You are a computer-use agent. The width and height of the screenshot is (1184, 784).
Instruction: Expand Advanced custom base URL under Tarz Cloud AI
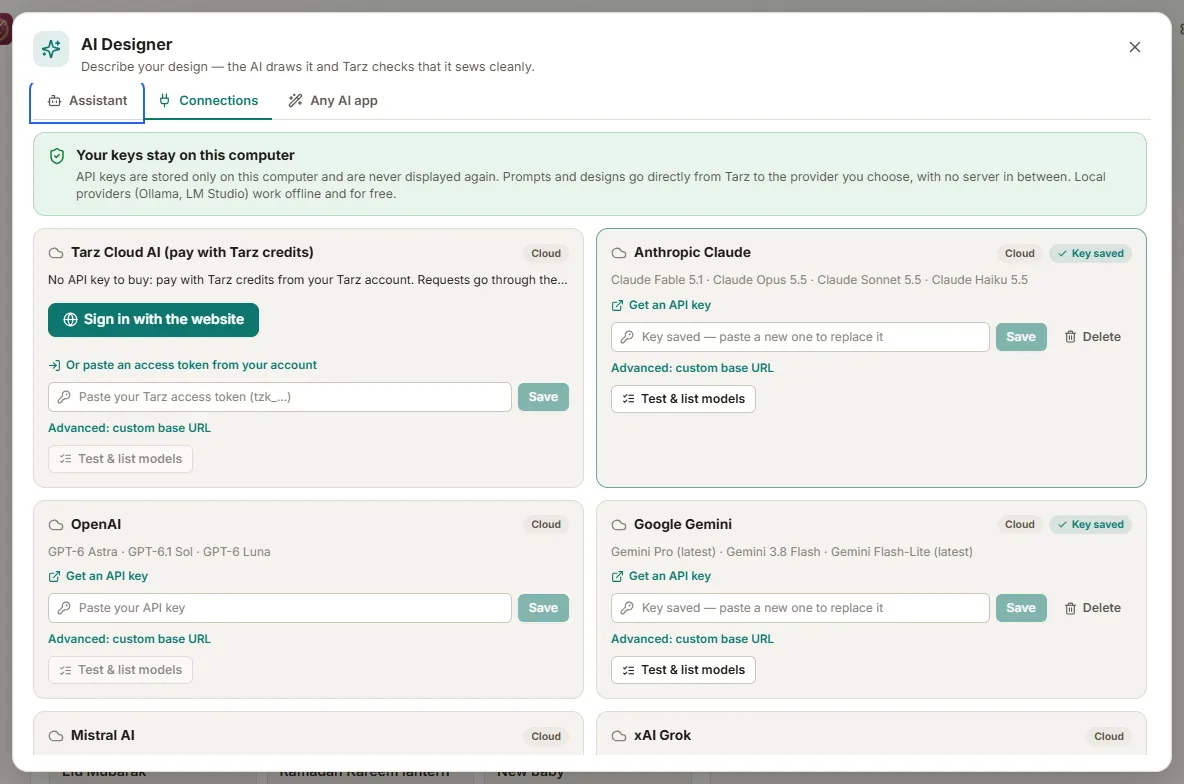click(x=130, y=427)
